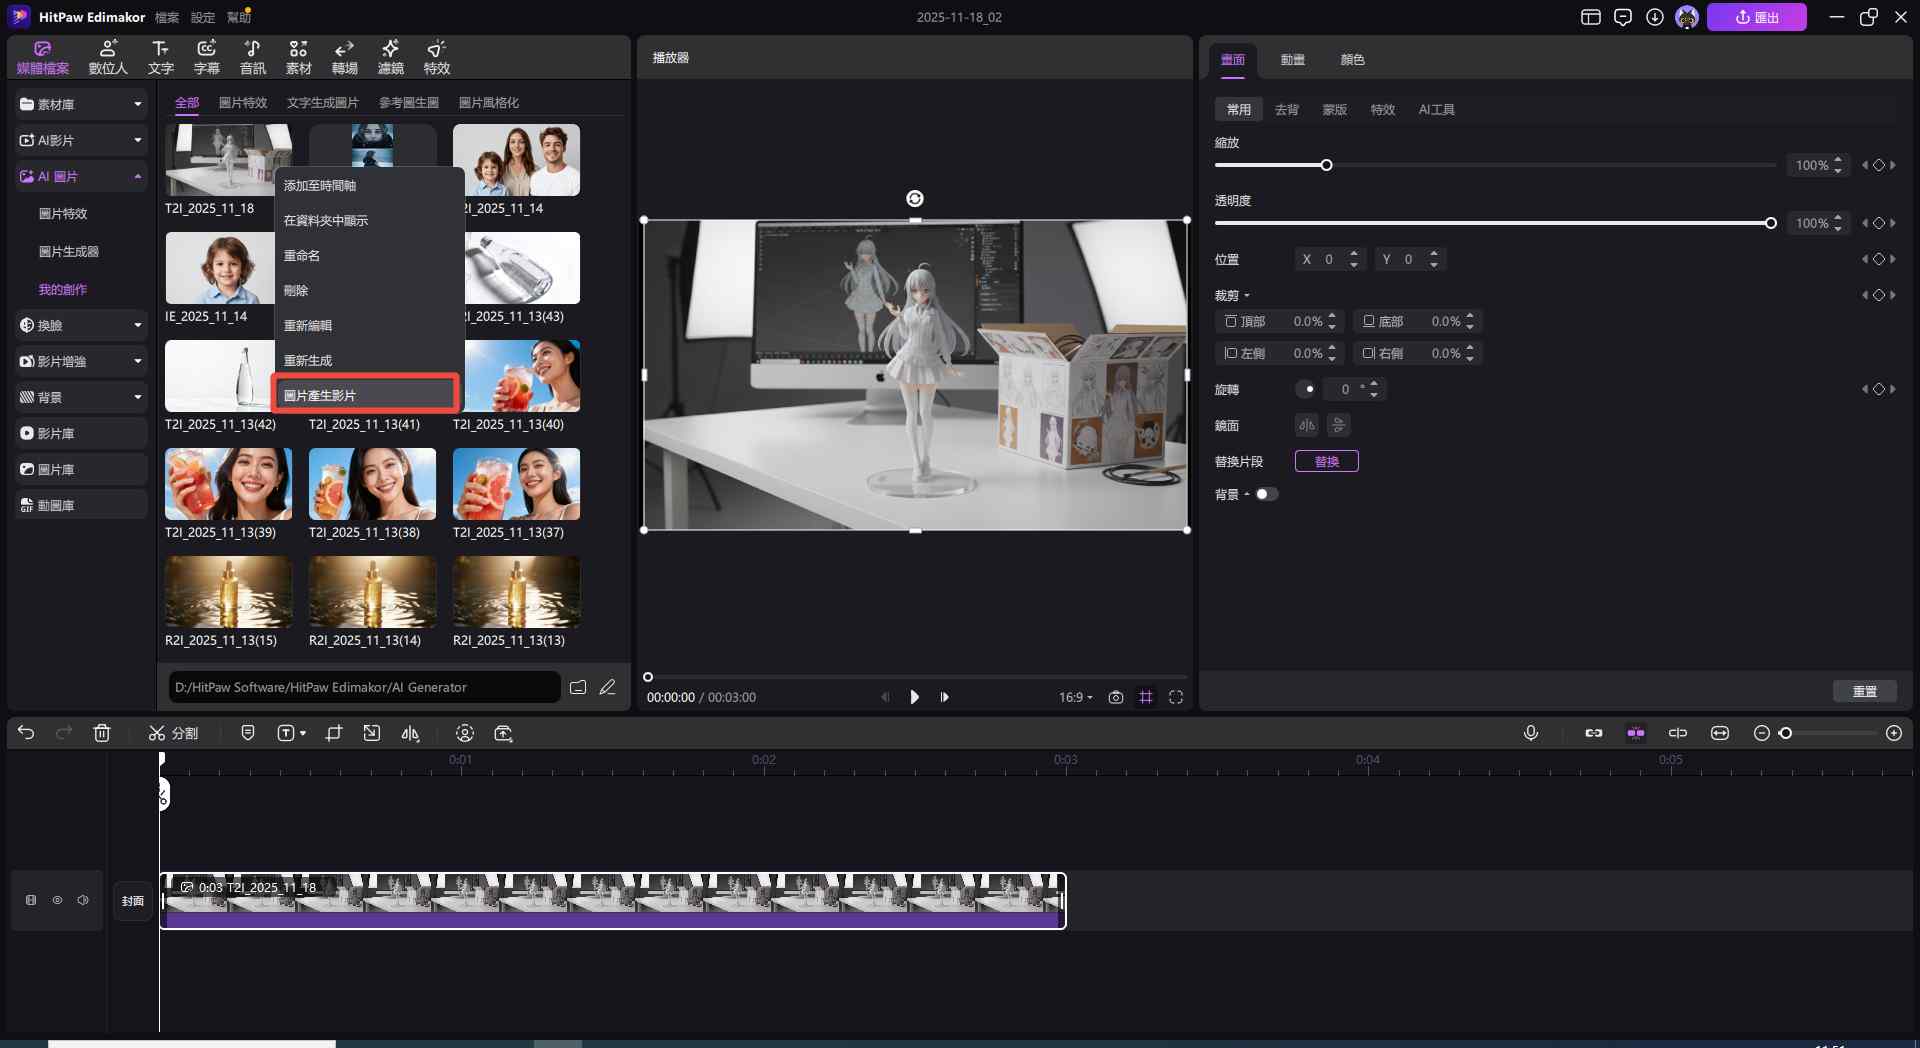
Task: Undo last action in timeline toolbar
Action: coord(26,733)
